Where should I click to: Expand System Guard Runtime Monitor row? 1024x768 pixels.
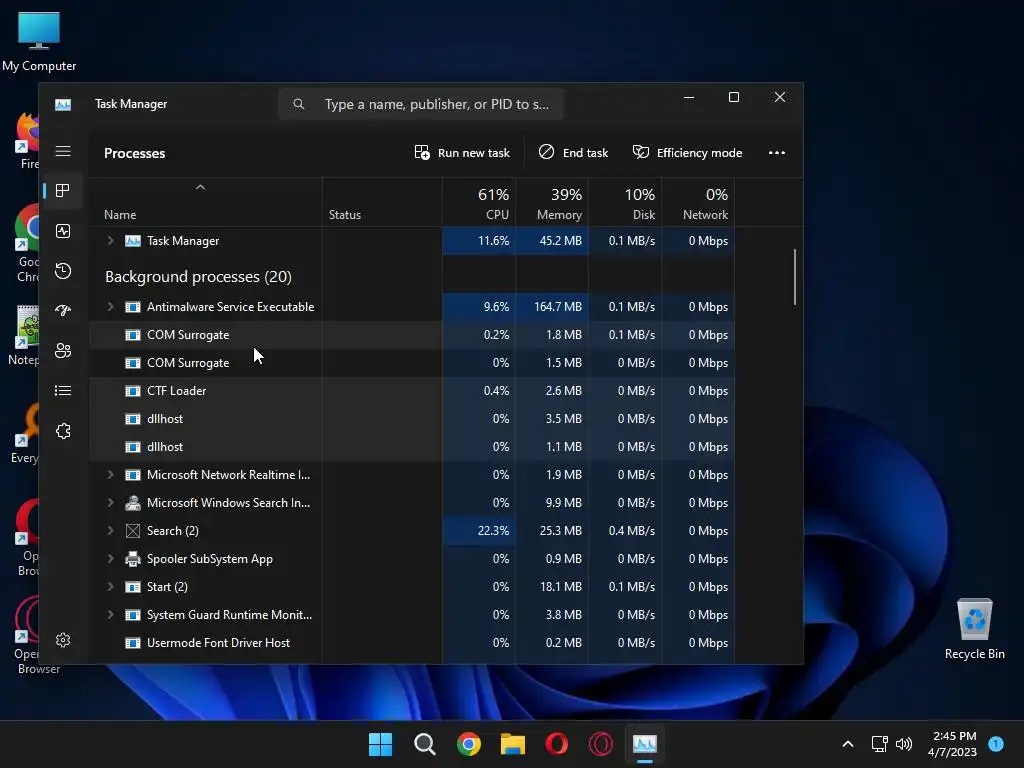click(x=110, y=615)
